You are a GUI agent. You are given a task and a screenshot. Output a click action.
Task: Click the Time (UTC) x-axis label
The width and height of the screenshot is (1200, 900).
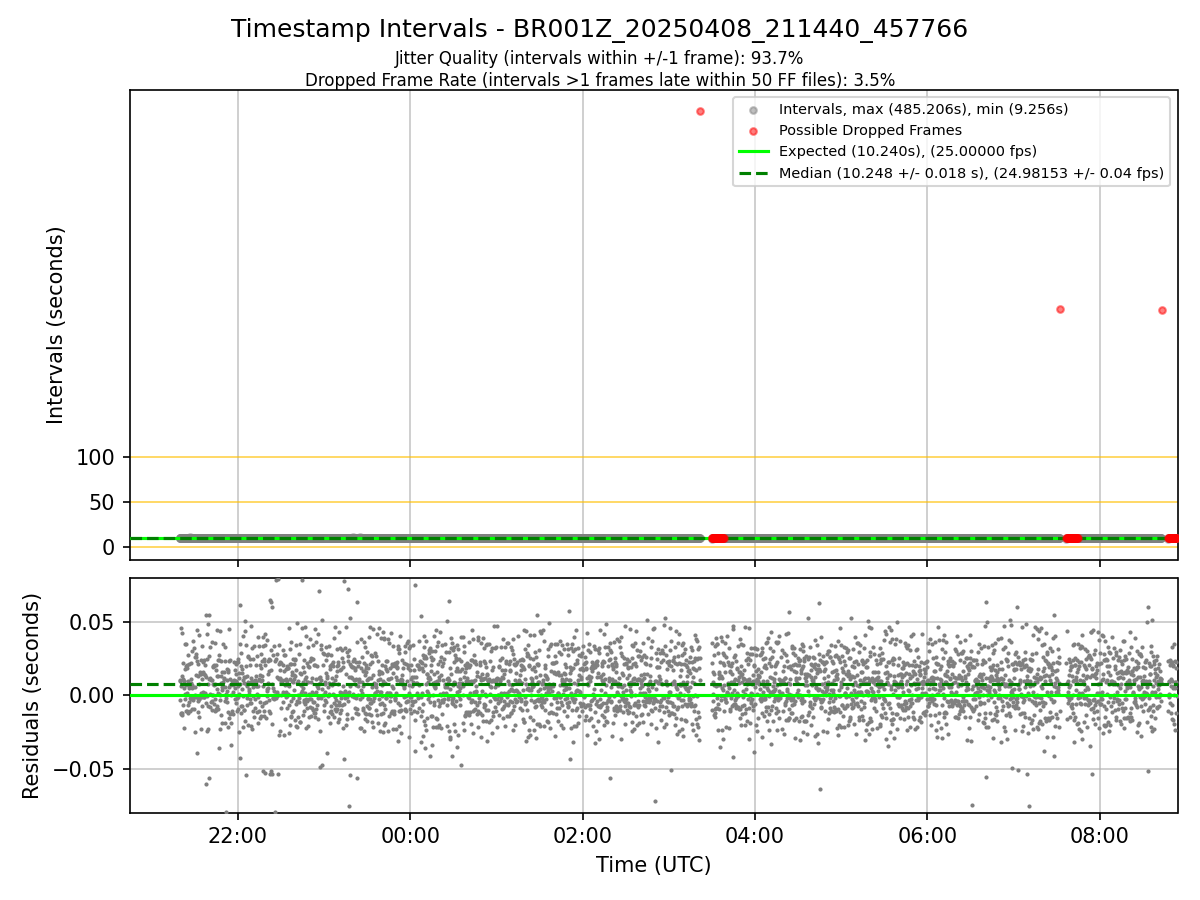pos(653,865)
